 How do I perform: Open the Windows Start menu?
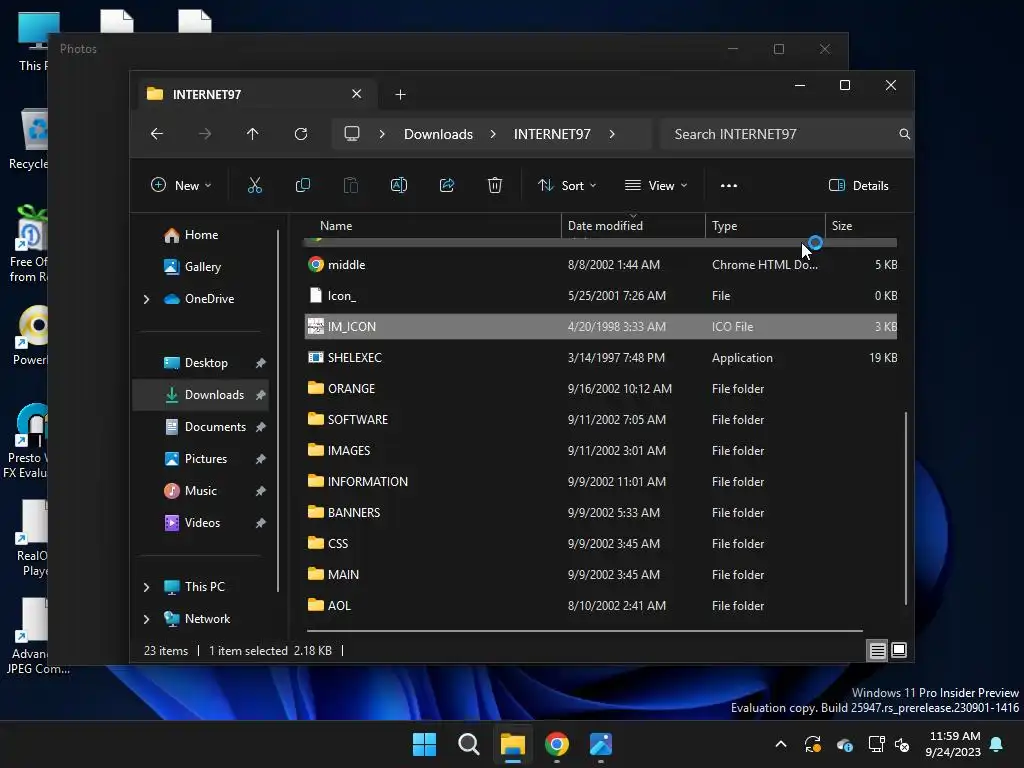coord(424,744)
